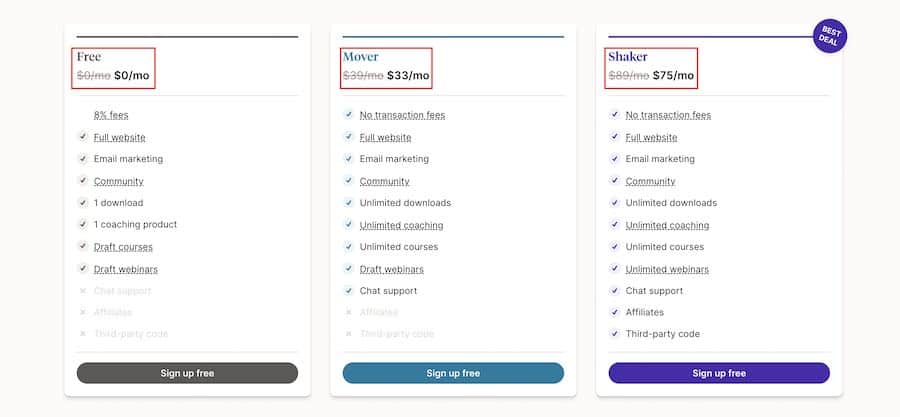Click the Mover plan "Sign up free" button
Screen dimensions: 900x417
tap(453, 373)
